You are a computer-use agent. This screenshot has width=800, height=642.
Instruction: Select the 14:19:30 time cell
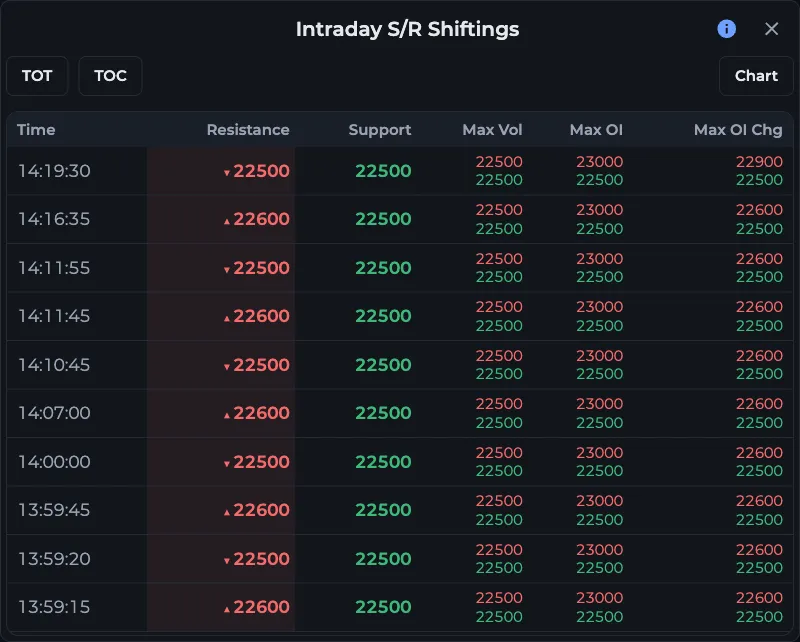54,170
